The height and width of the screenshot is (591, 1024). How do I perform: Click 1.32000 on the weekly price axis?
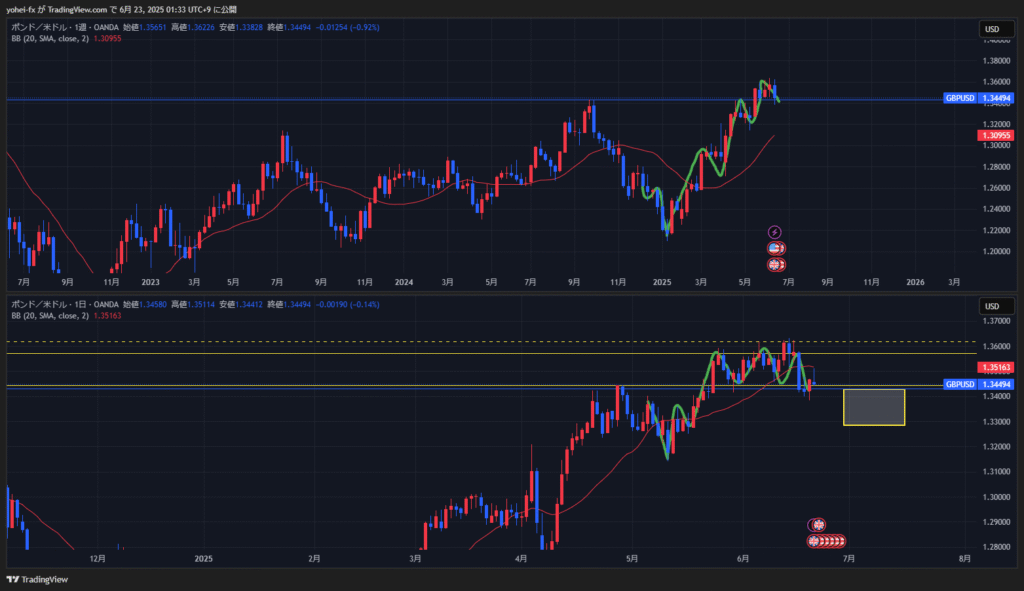[x=997, y=125]
